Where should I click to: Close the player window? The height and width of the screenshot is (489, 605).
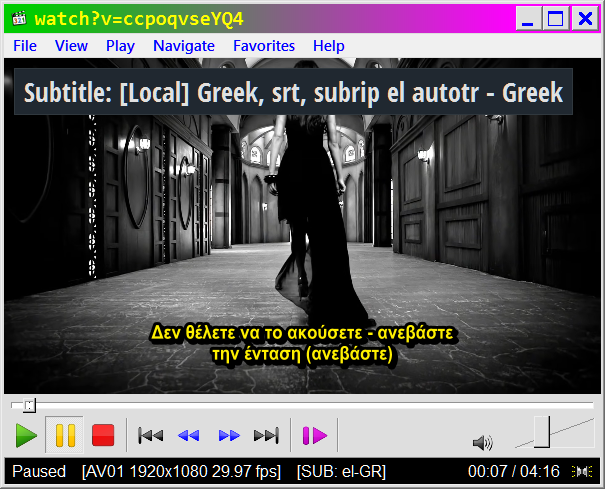pos(585,19)
